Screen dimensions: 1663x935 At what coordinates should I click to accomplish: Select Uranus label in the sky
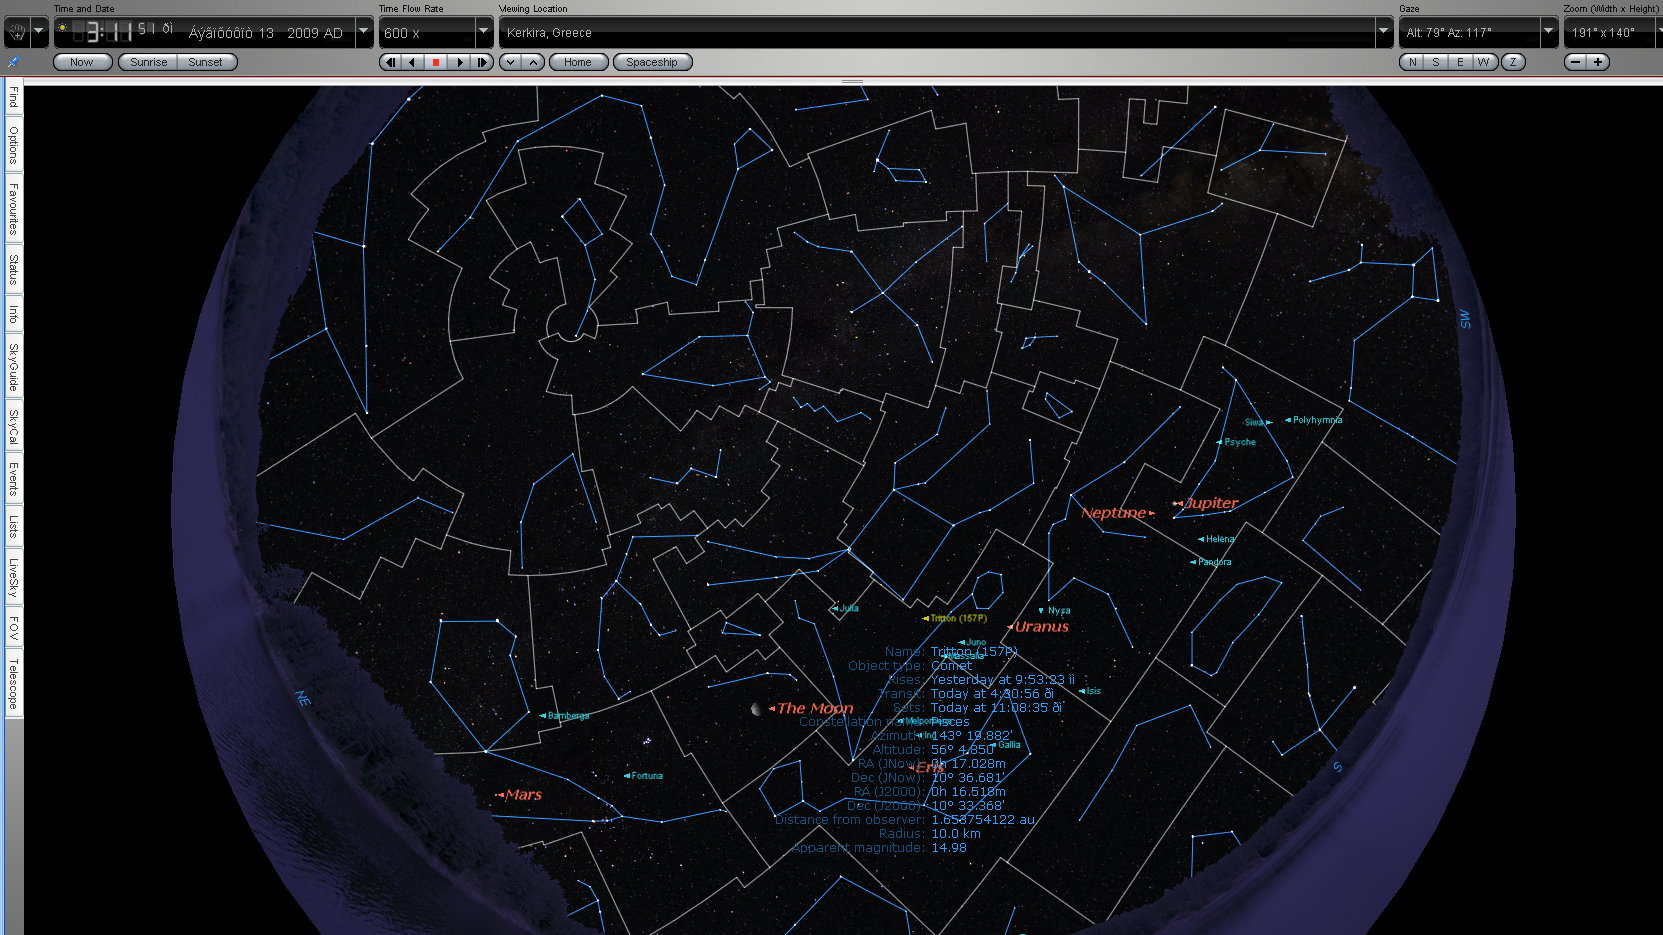click(1041, 627)
